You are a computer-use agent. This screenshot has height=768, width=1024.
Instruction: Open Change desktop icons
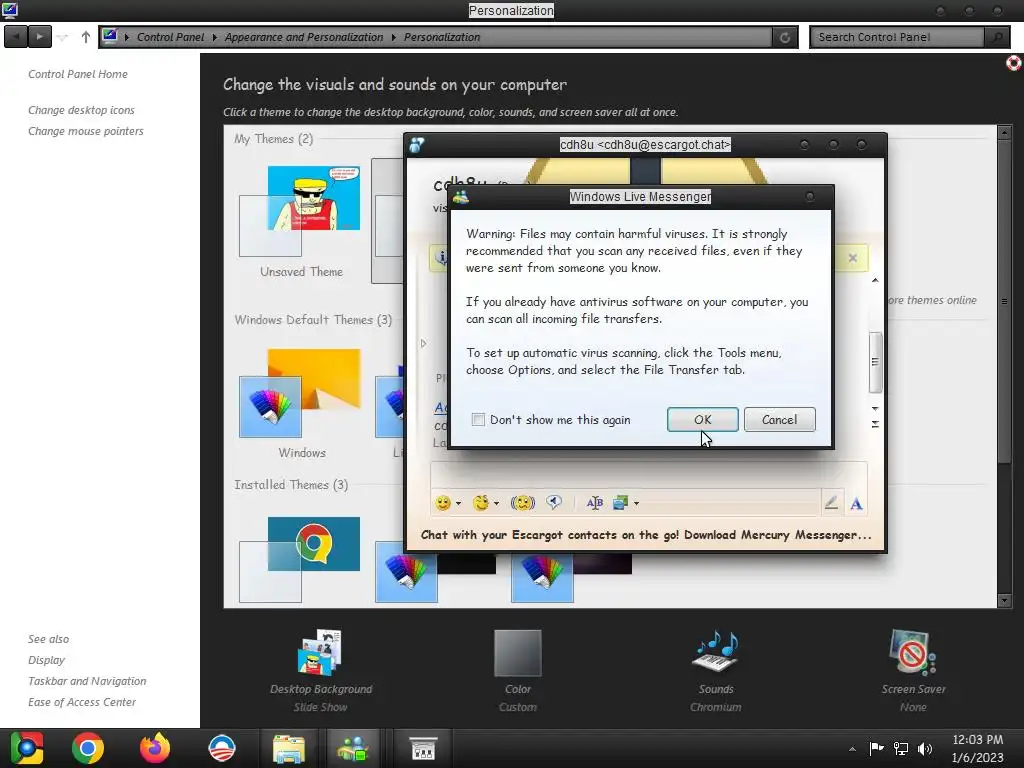[81, 110]
